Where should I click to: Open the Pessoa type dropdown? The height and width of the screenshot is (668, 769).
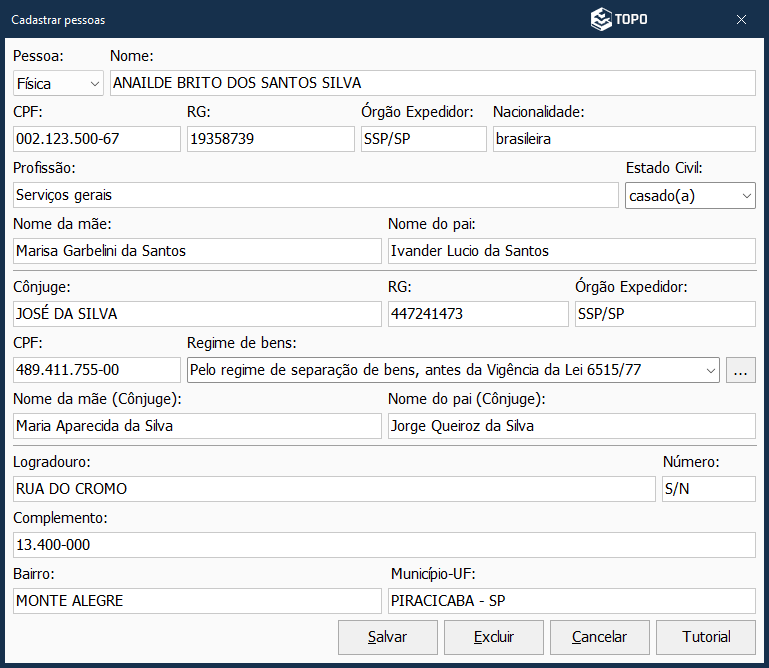[x=59, y=83]
